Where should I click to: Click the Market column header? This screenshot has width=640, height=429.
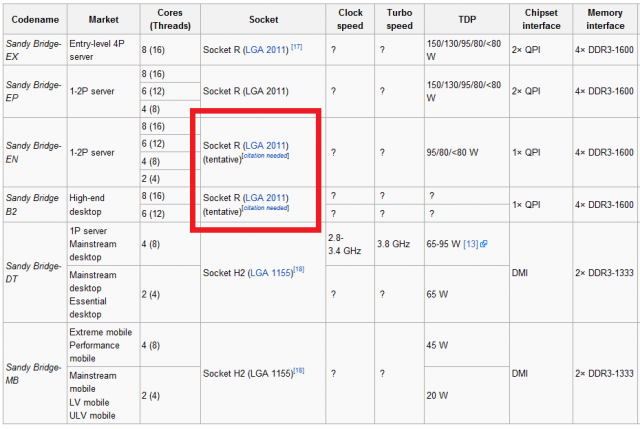coord(104,20)
